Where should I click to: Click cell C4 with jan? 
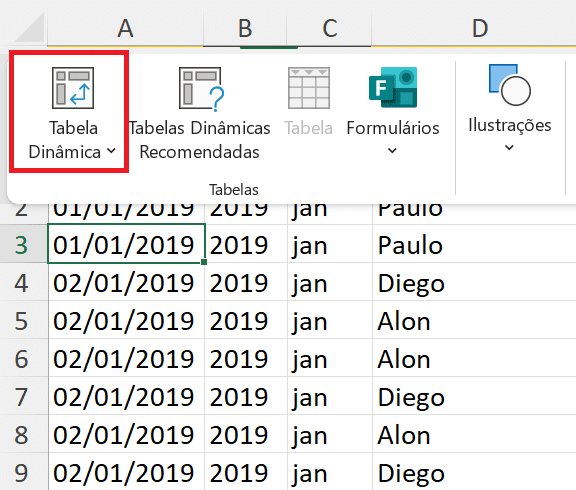(330, 283)
